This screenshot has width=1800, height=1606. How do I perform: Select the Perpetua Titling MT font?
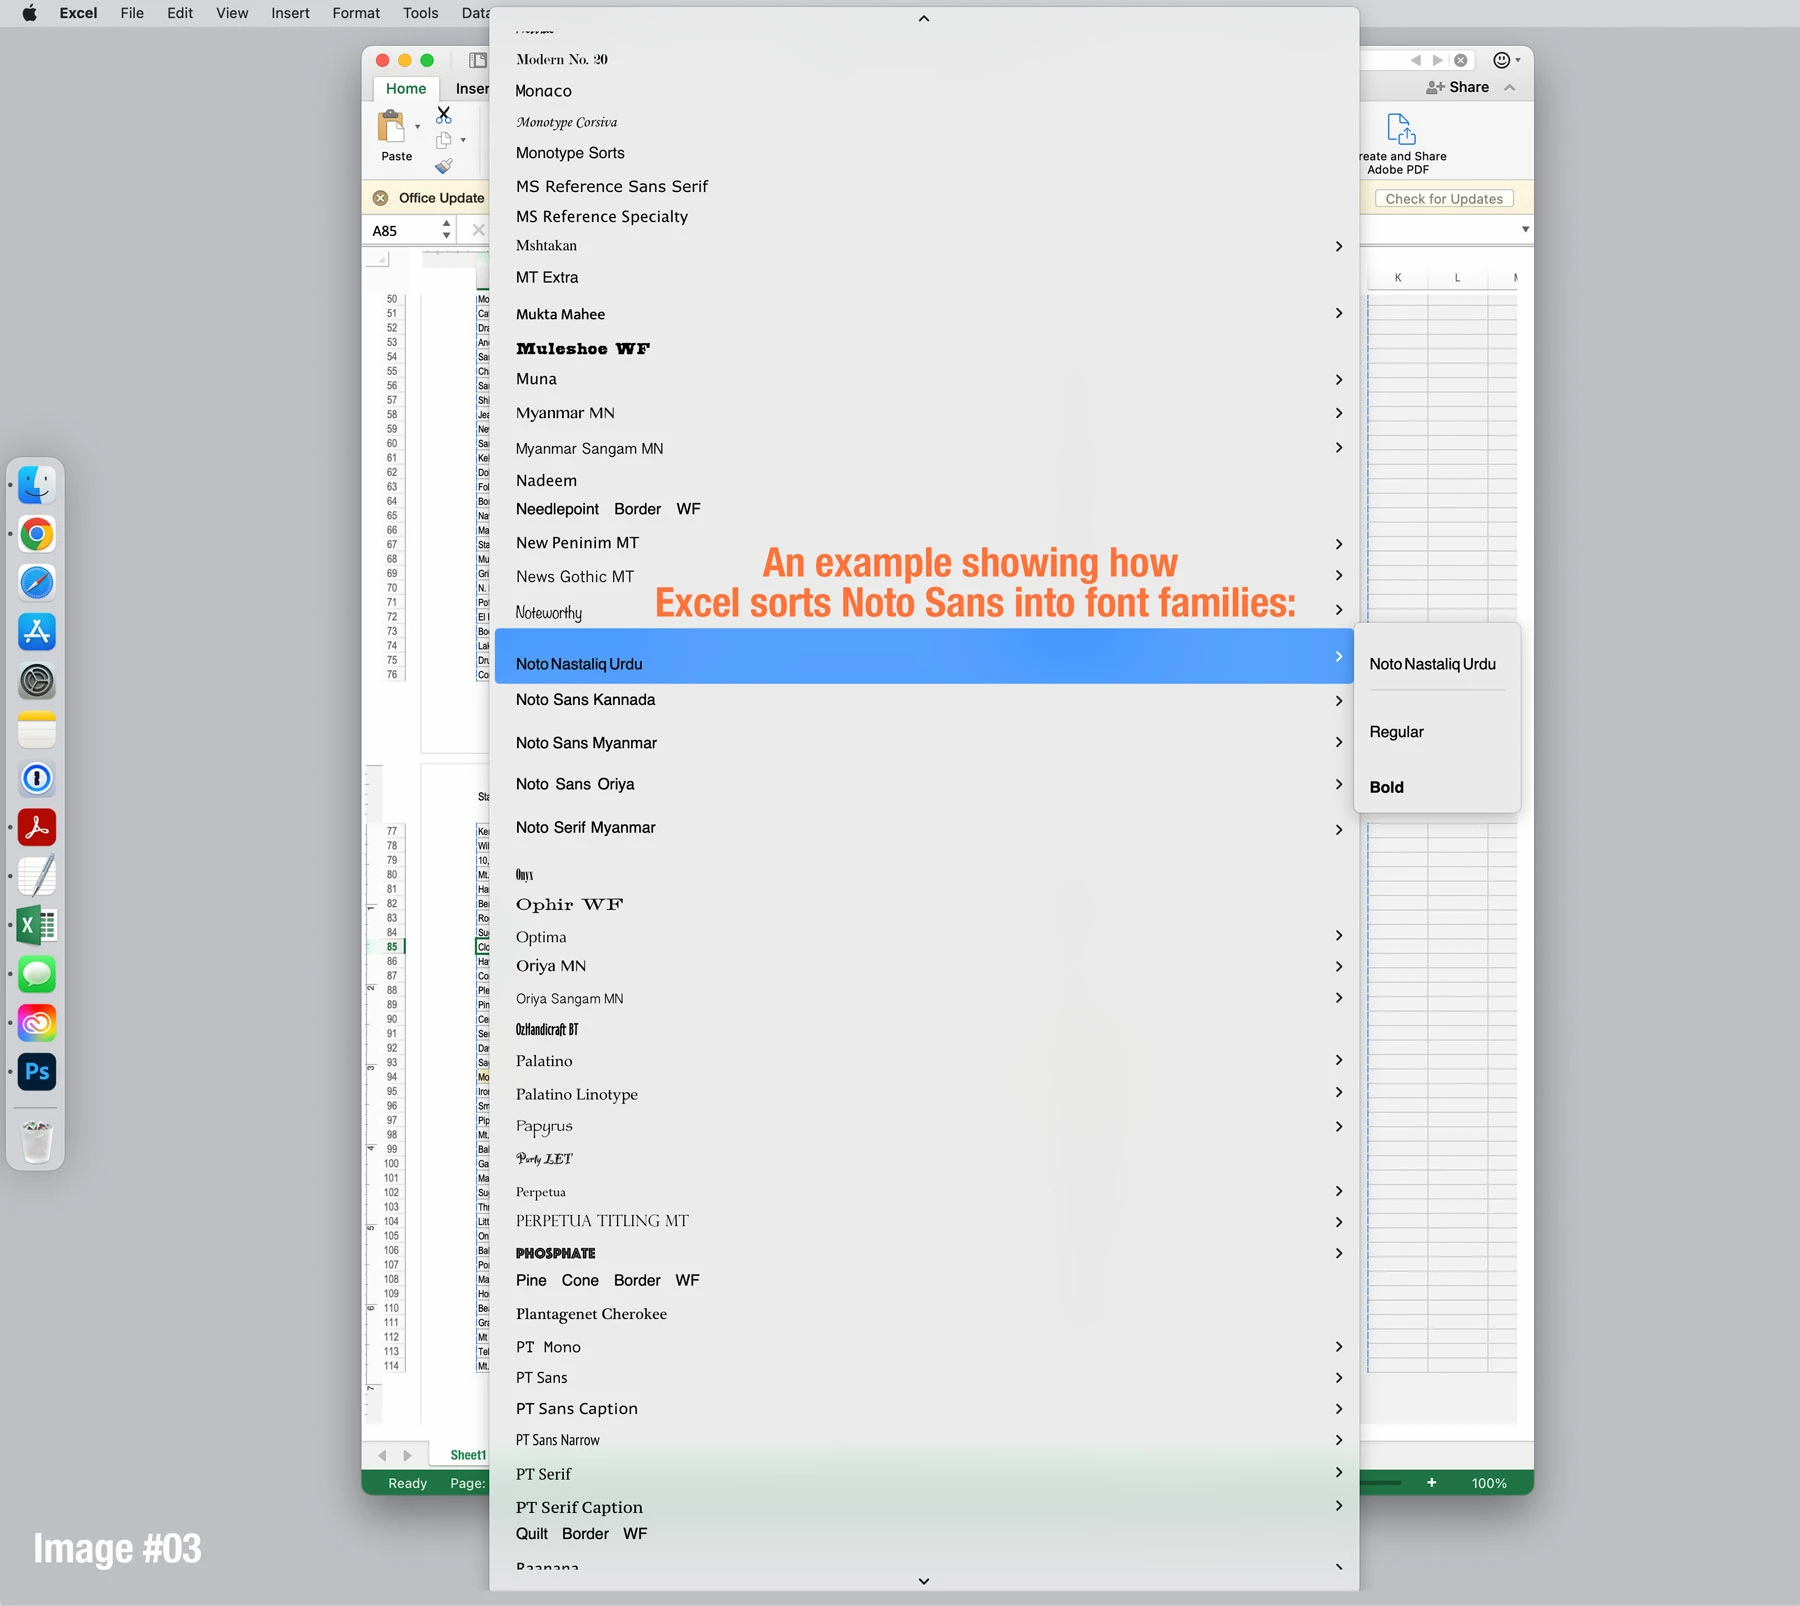(924, 1221)
